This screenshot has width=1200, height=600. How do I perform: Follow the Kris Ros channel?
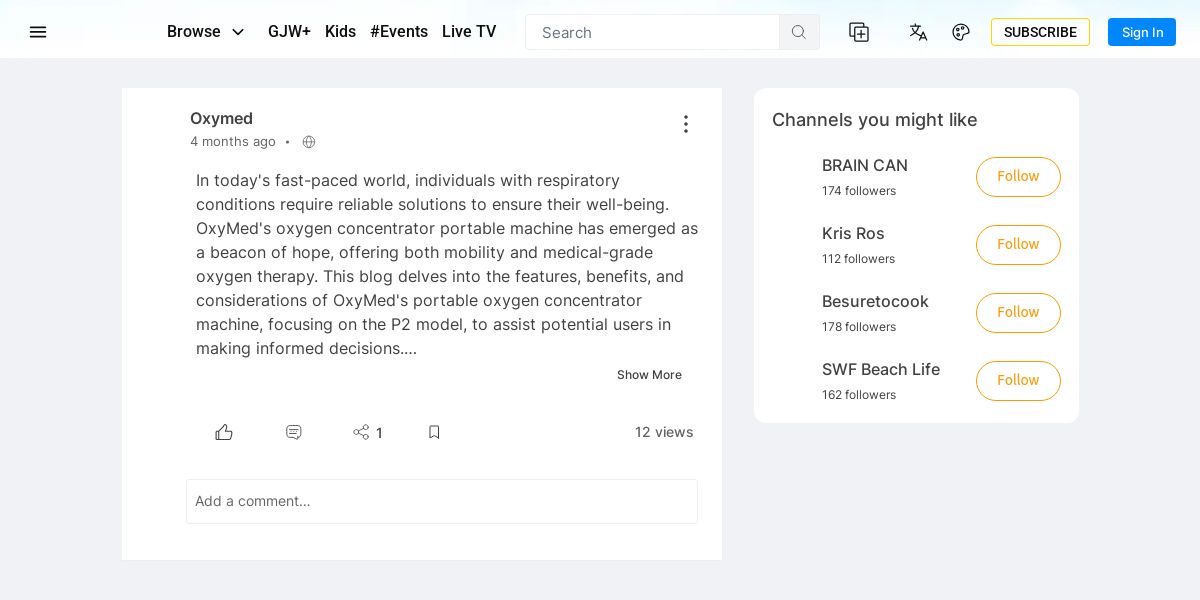coord(1018,245)
